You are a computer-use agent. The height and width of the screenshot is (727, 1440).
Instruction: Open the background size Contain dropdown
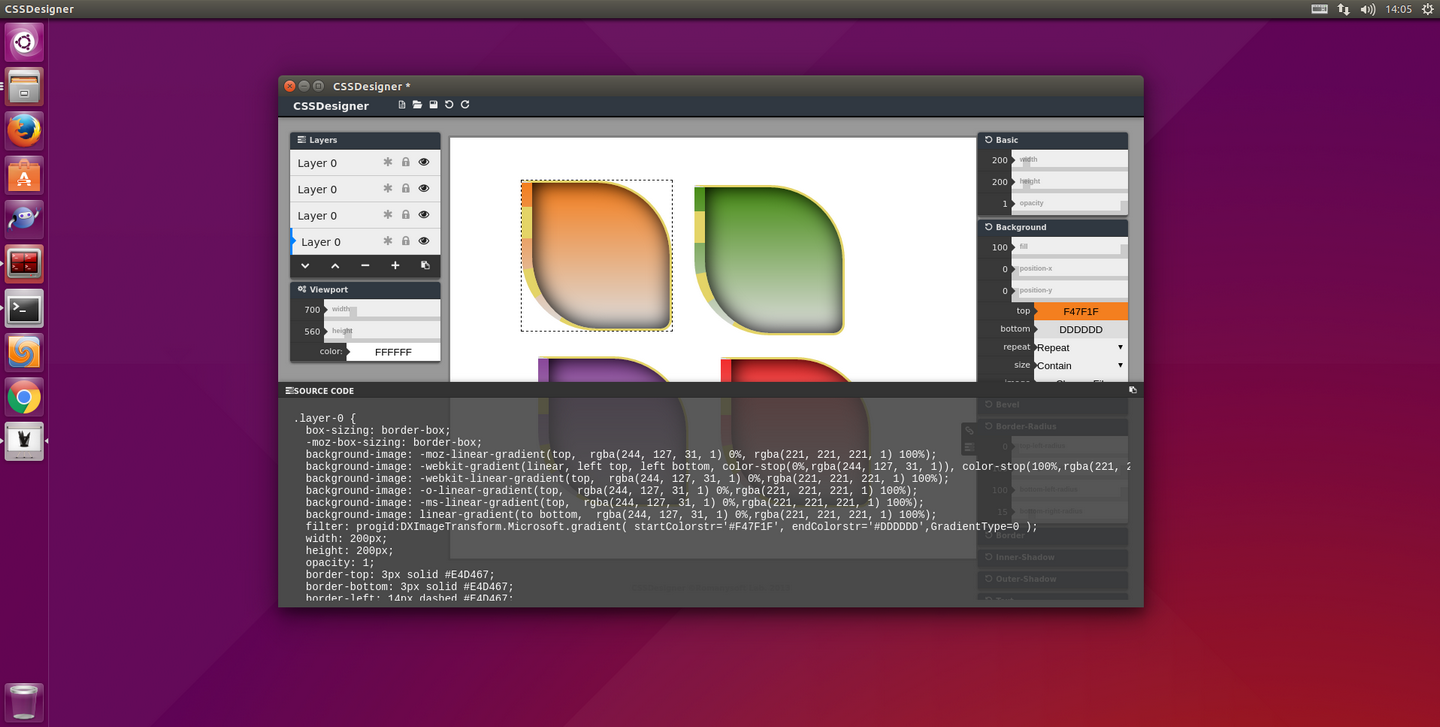pyautogui.click(x=1080, y=366)
